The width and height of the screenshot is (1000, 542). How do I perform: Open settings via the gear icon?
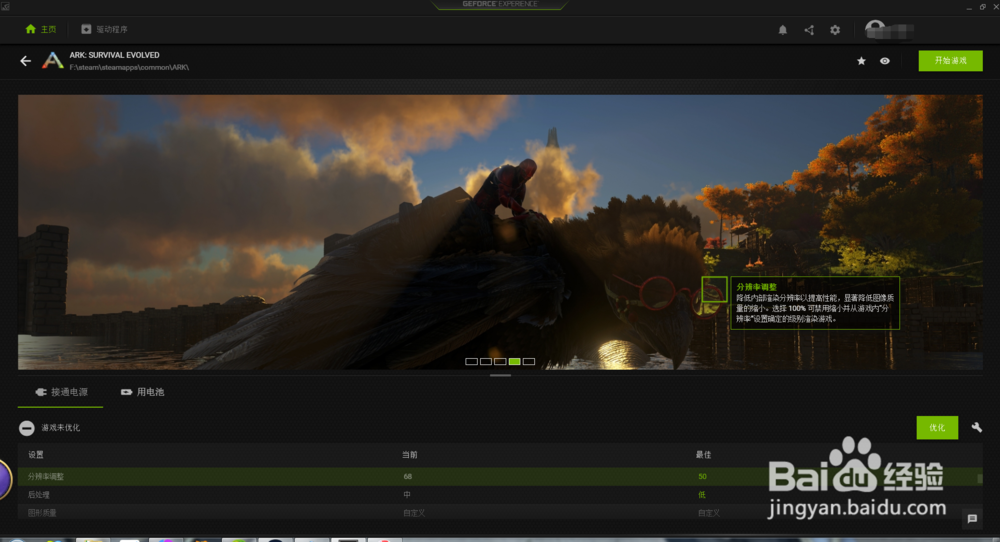[x=835, y=30]
